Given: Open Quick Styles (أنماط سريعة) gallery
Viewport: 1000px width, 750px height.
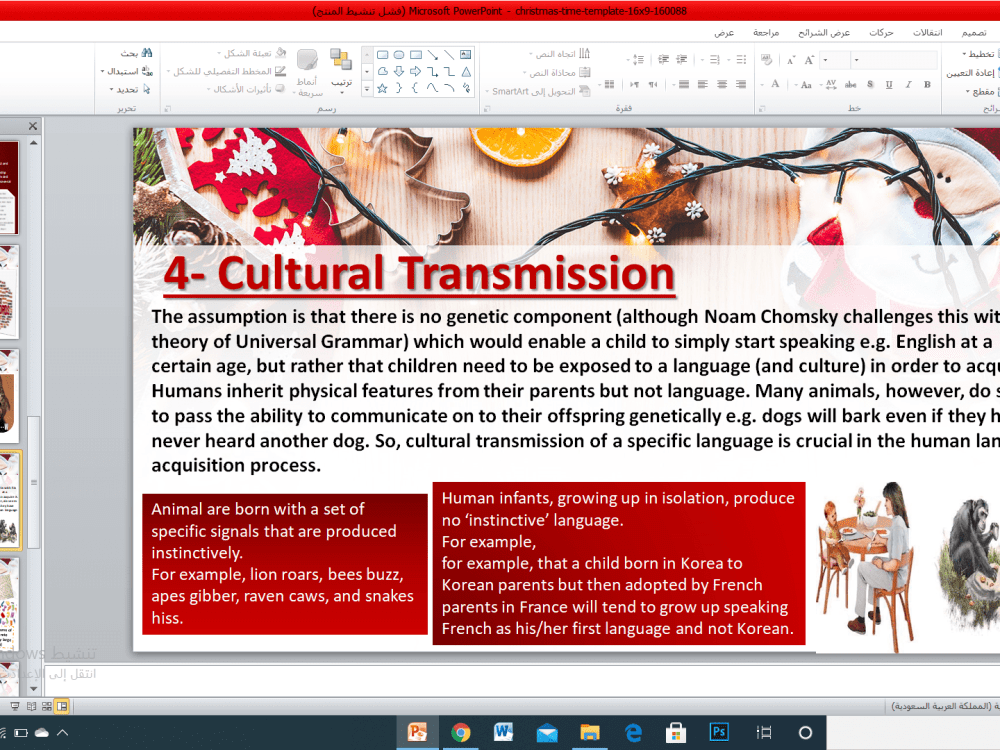Looking at the screenshot, I should tap(308, 73).
